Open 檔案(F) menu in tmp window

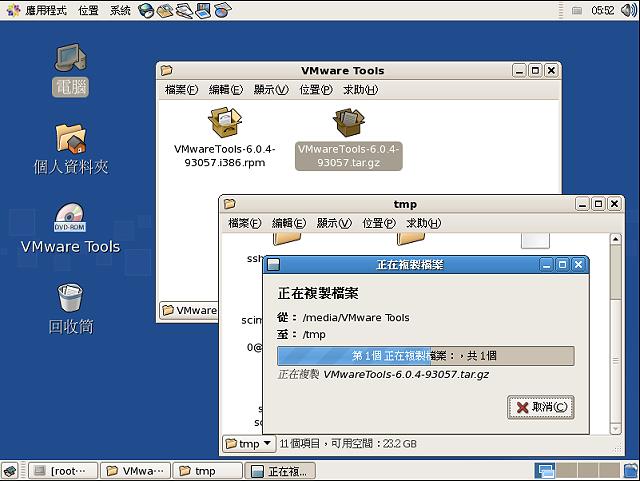244,223
